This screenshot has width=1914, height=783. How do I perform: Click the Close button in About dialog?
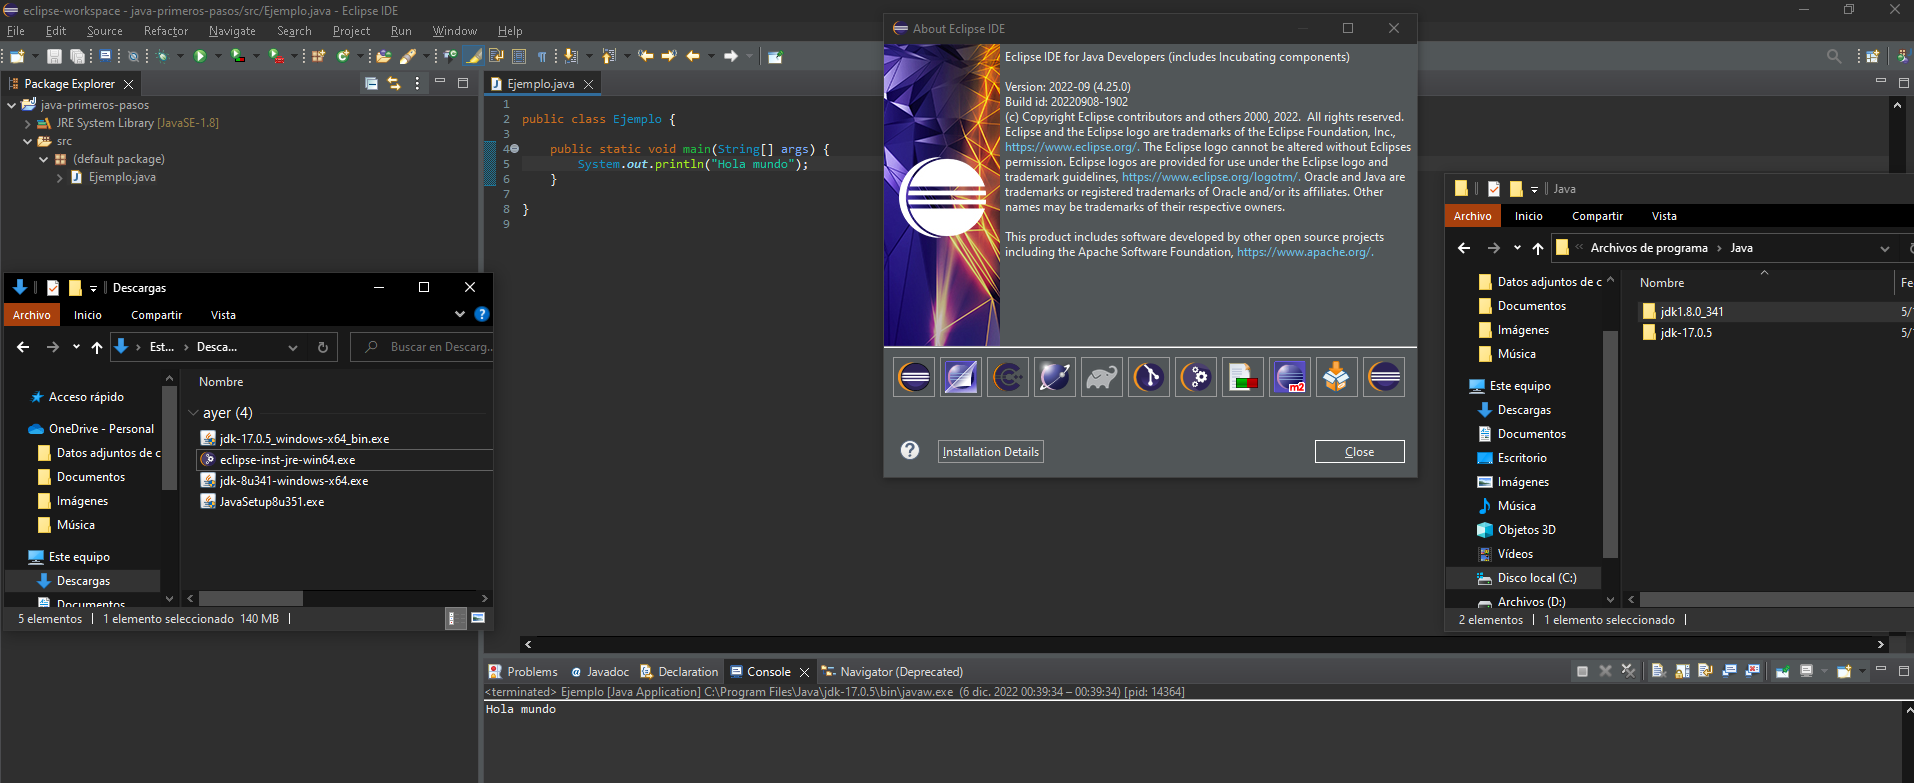pos(1359,452)
